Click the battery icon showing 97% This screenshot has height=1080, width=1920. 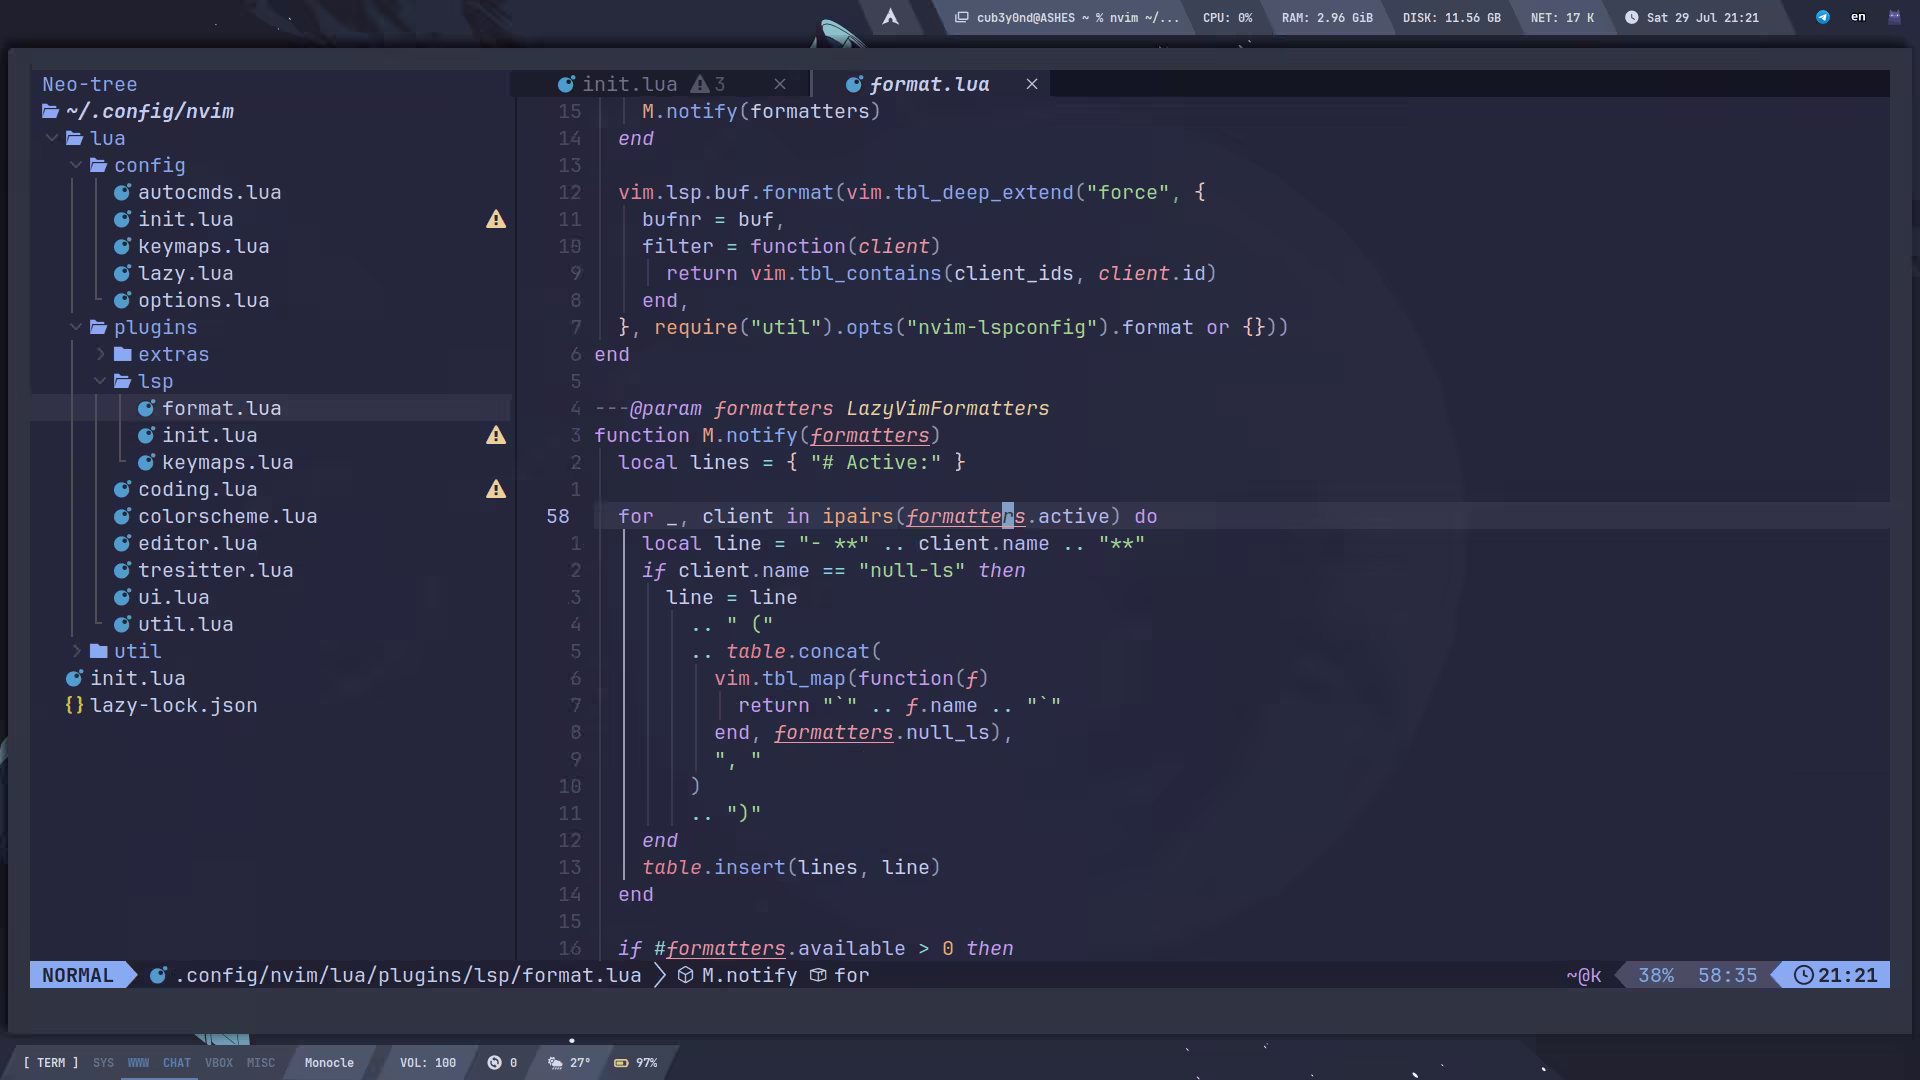pos(621,1063)
